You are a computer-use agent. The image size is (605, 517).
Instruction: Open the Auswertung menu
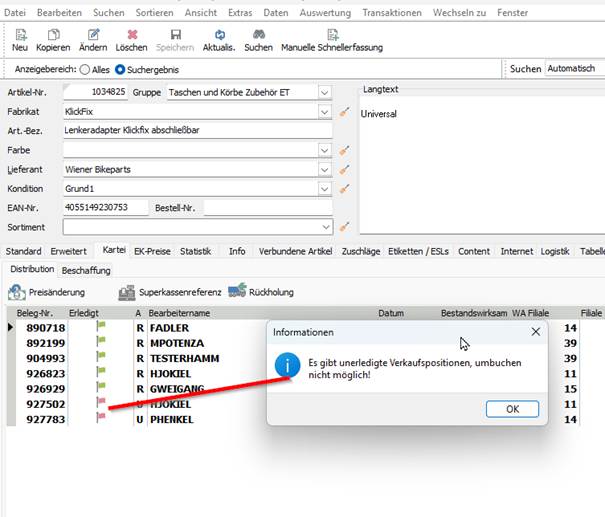325,13
